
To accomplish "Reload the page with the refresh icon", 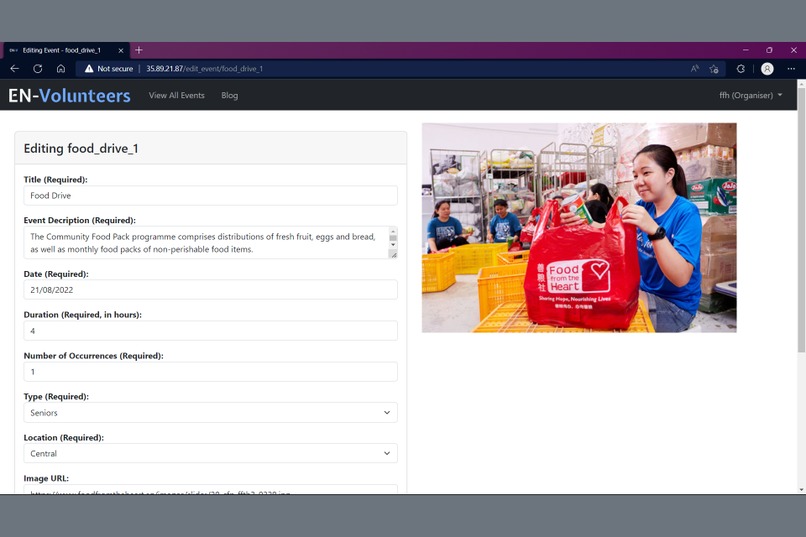I will (x=38, y=68).
